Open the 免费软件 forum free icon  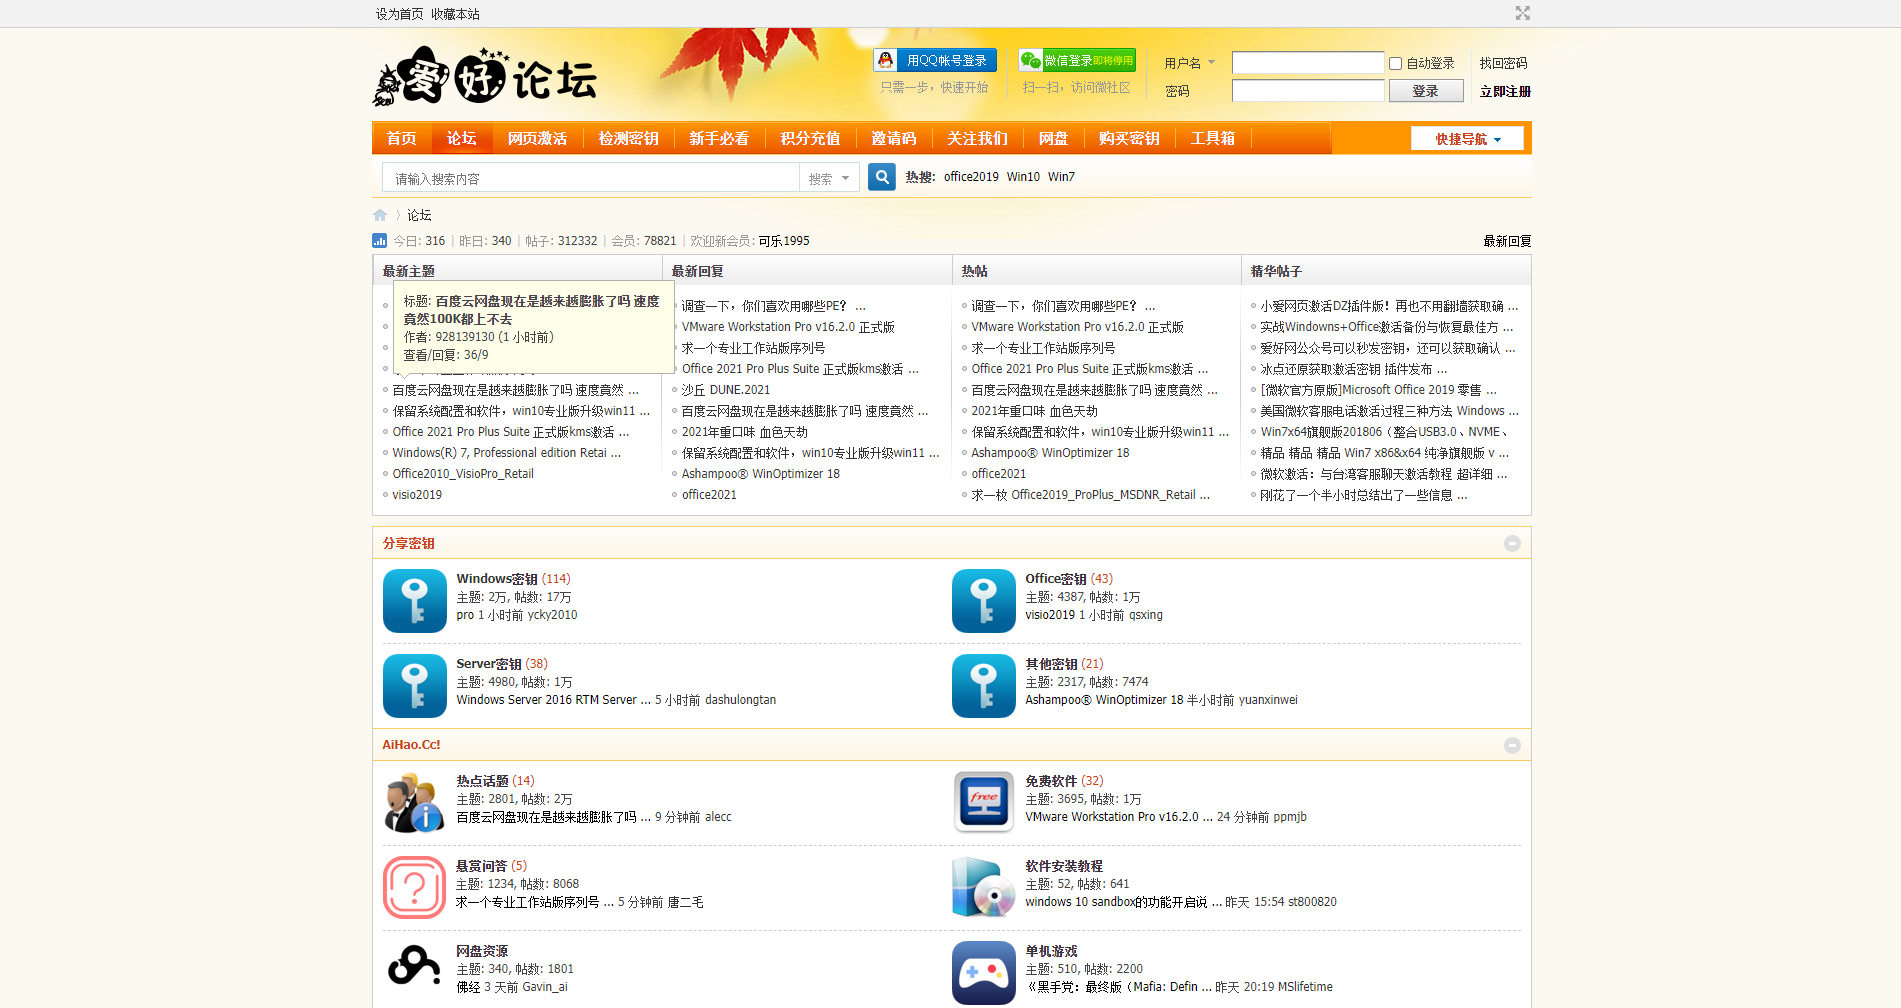[984, 802]
